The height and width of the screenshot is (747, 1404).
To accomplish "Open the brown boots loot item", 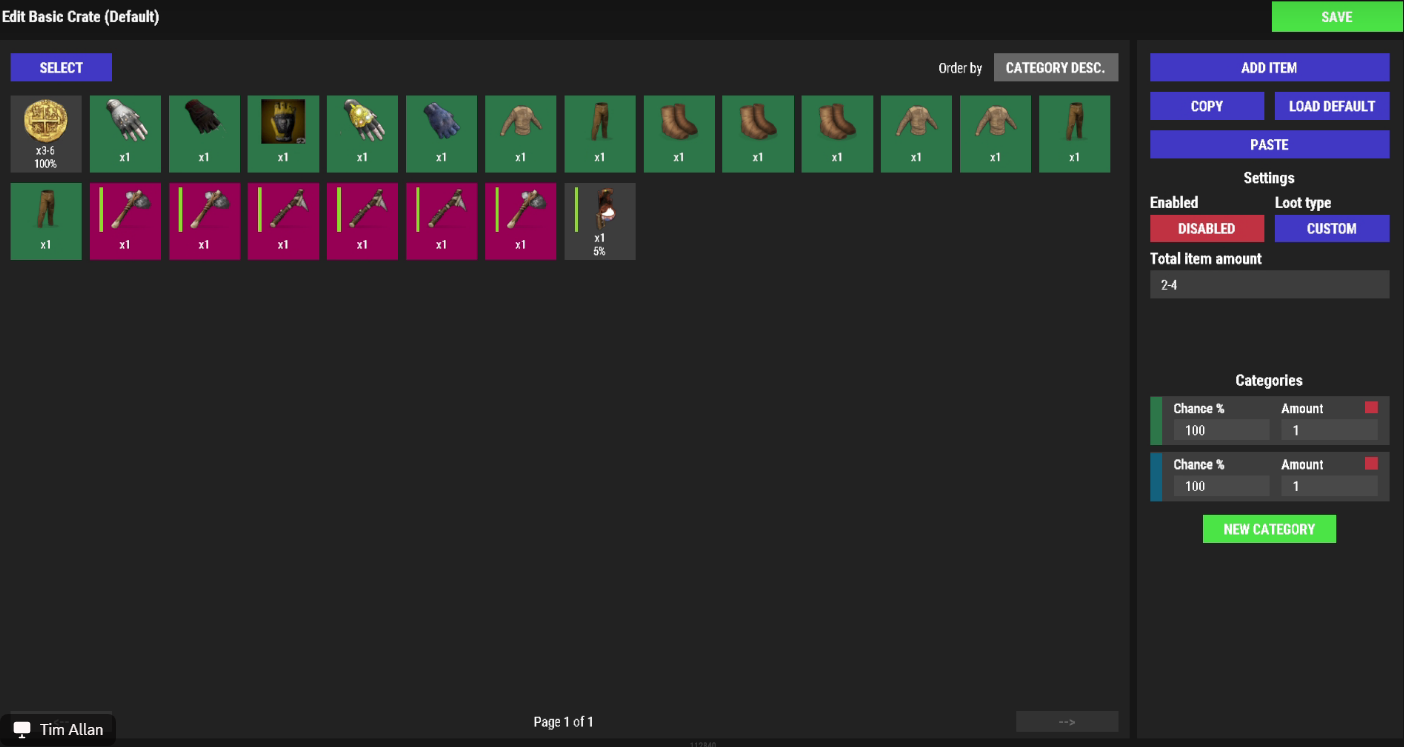I will (x=678, y=133).
